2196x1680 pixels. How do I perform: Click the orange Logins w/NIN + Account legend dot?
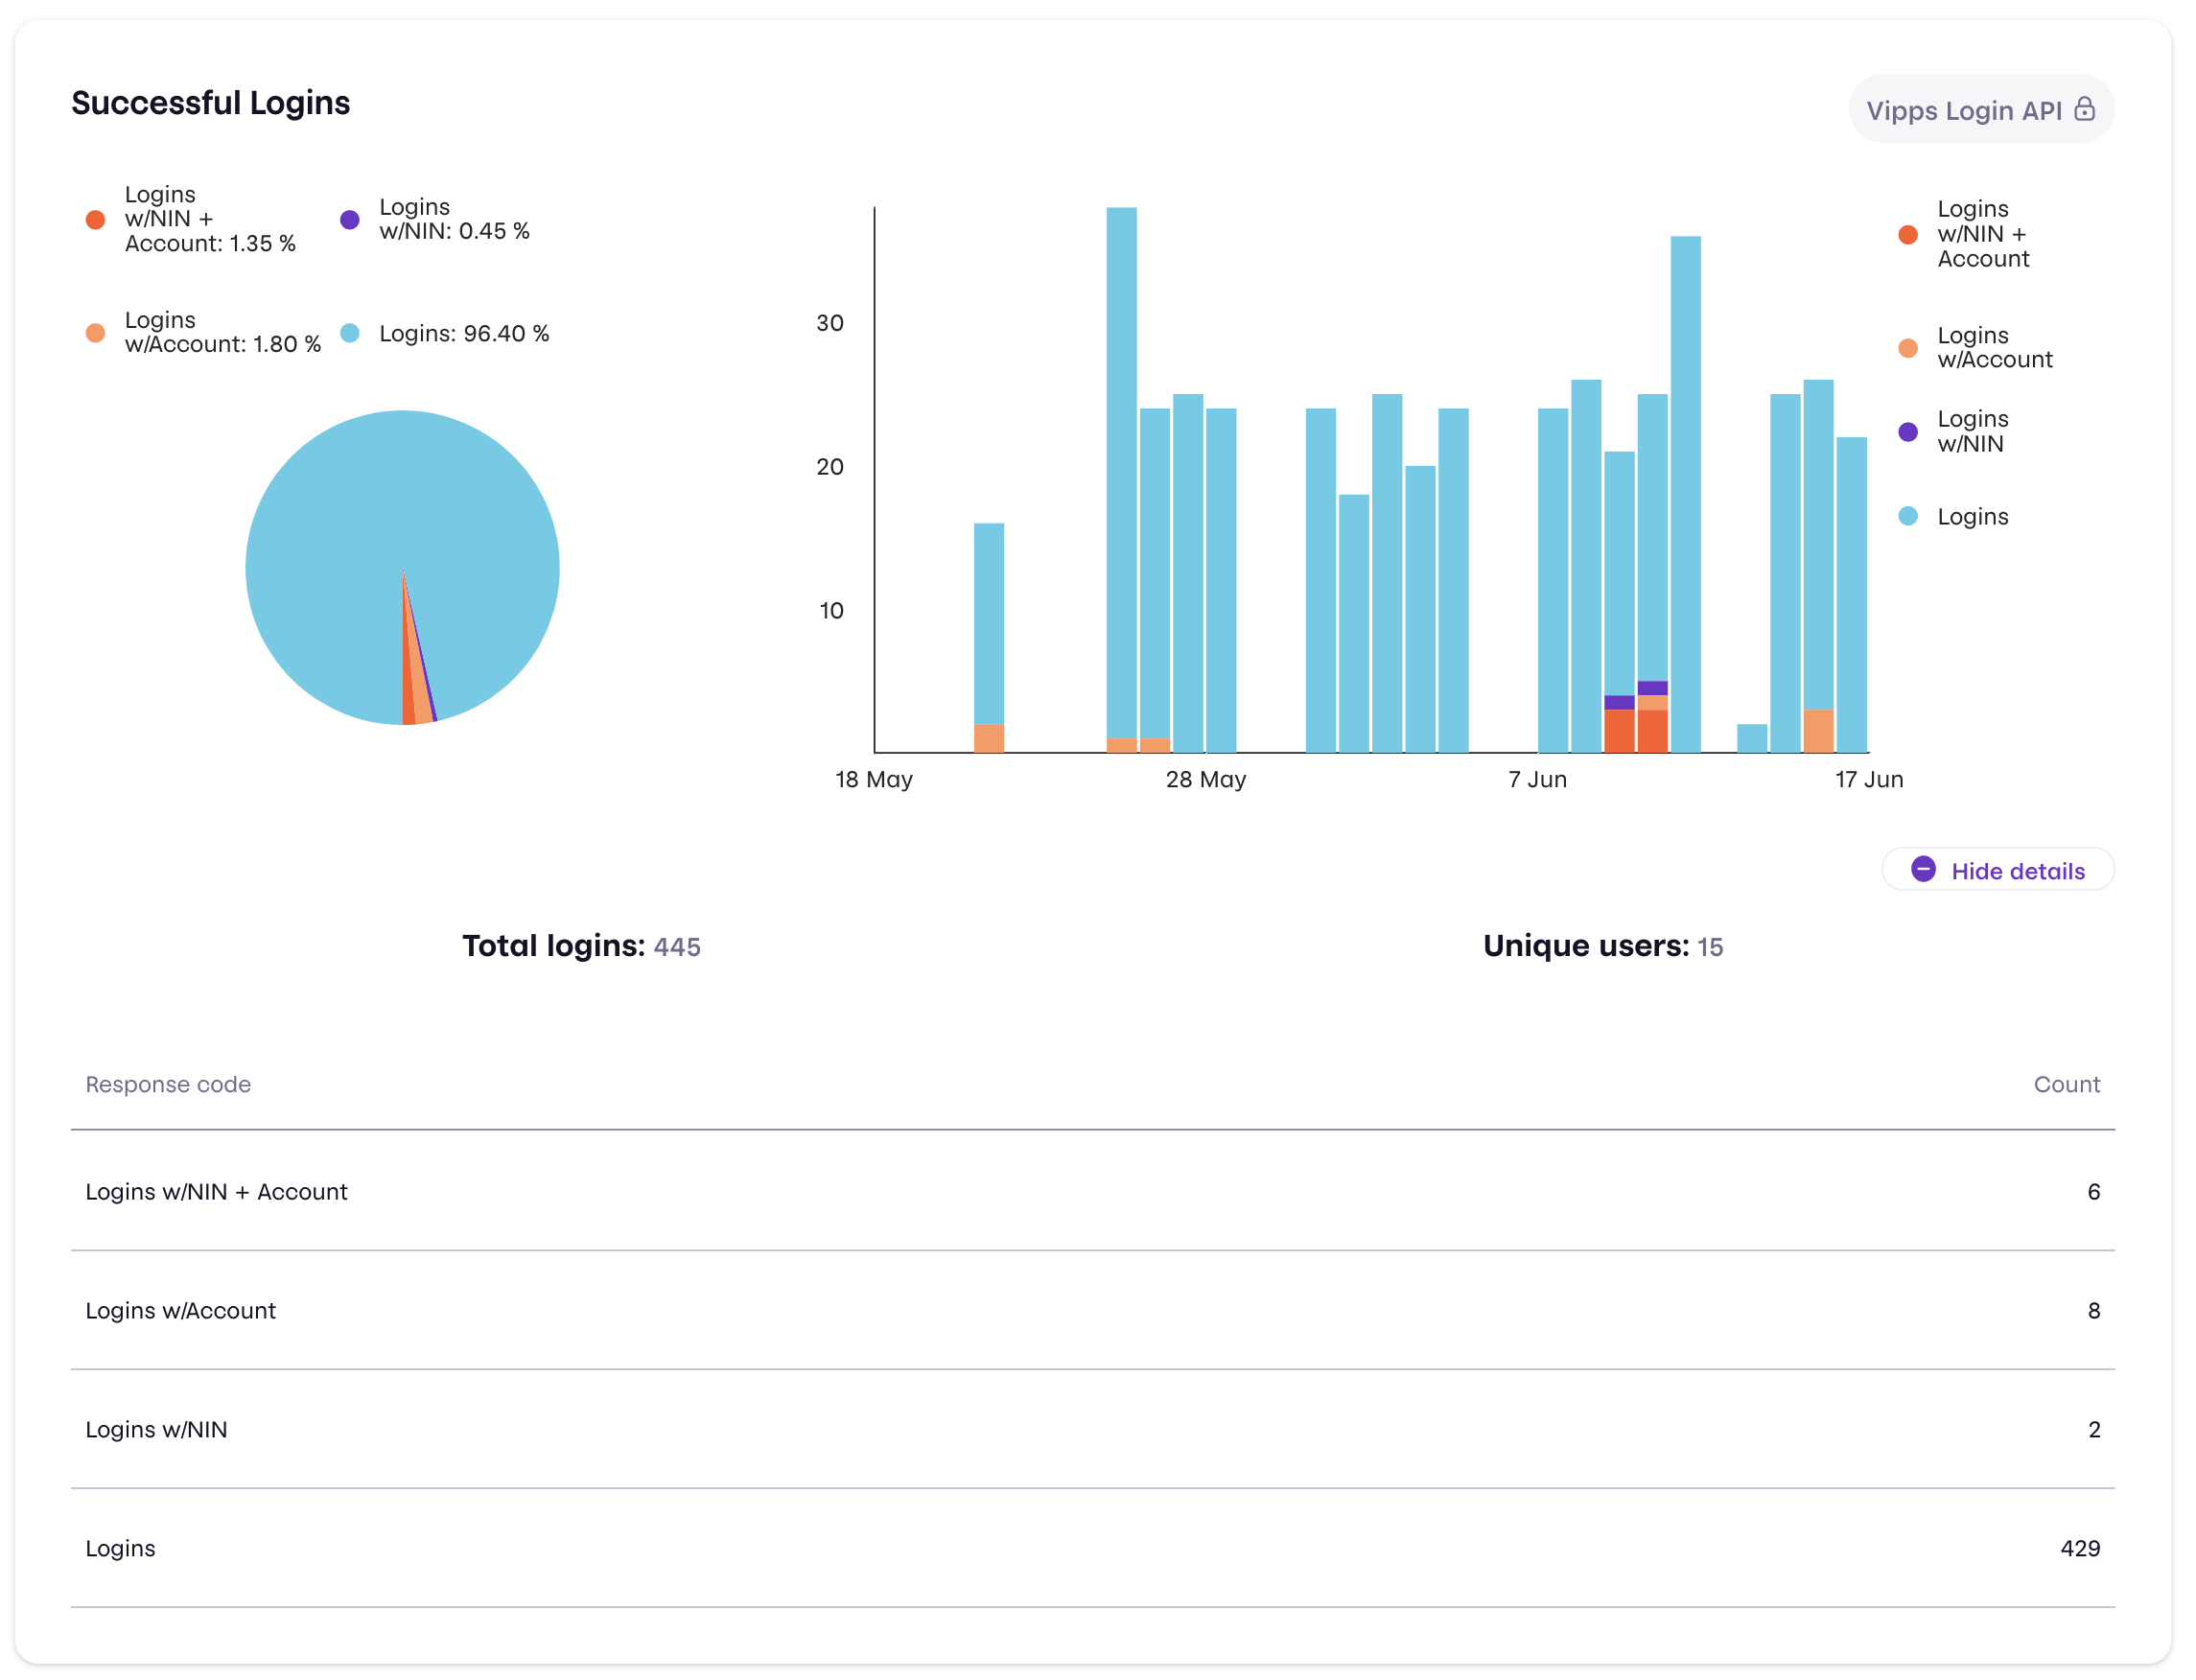tap(95, 219)
